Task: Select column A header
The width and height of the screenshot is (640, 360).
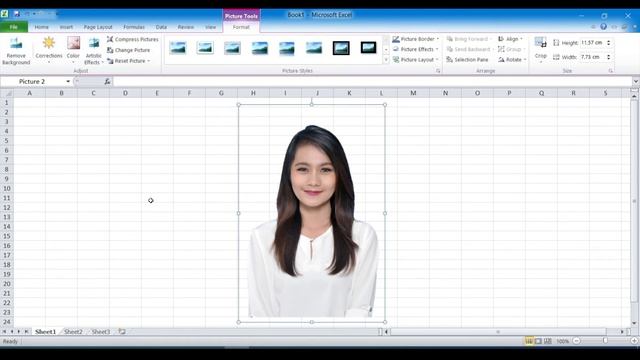Action: click(29, 93)
